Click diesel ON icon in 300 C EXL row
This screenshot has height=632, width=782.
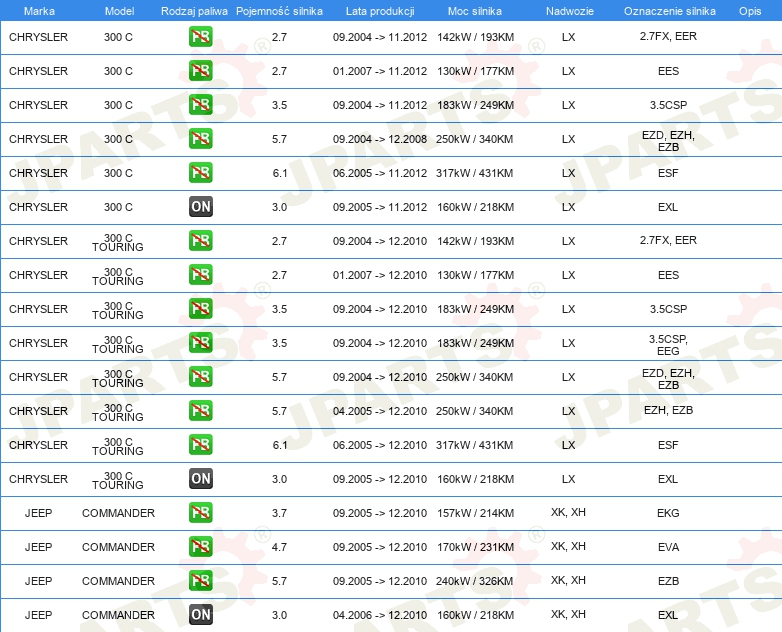click(x=200, y=207)
